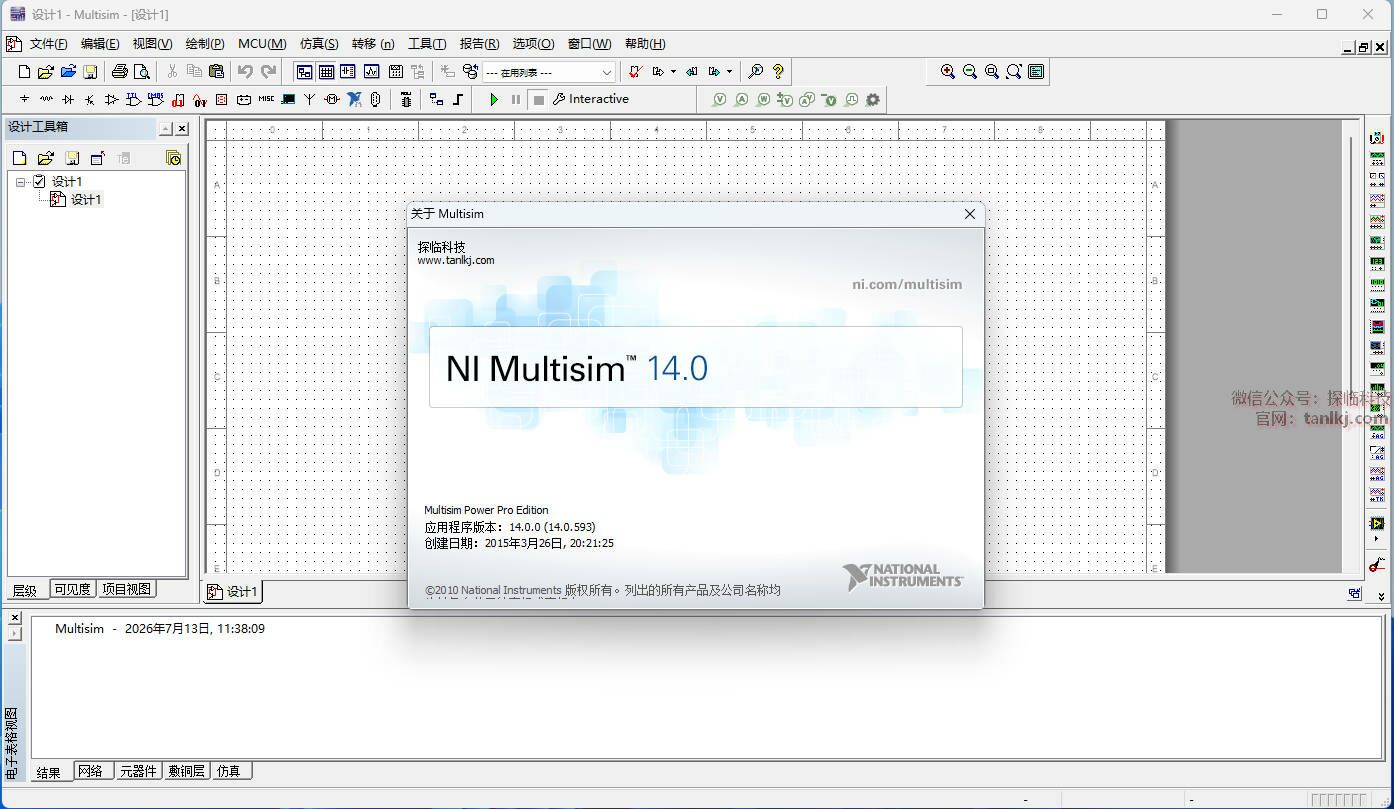Open the arrow beside Forward annotate icon
1394x809 pixels.
[729, 72]
